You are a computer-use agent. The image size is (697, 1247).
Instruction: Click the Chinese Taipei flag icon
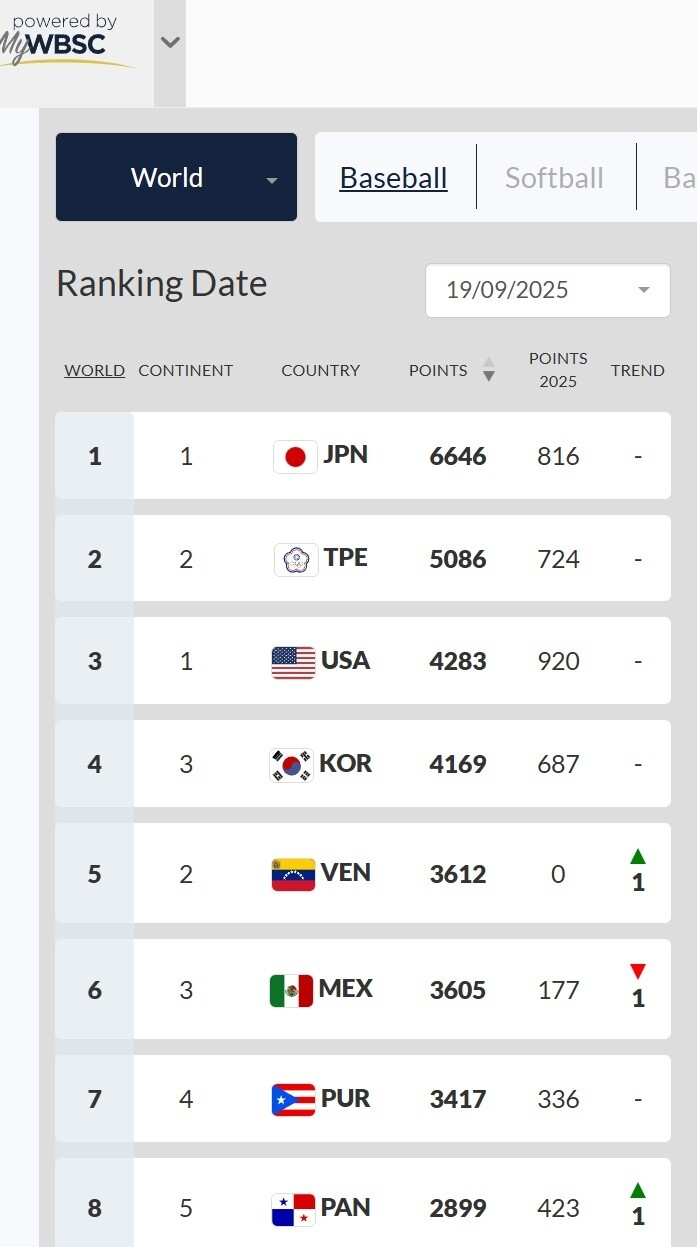295,560
